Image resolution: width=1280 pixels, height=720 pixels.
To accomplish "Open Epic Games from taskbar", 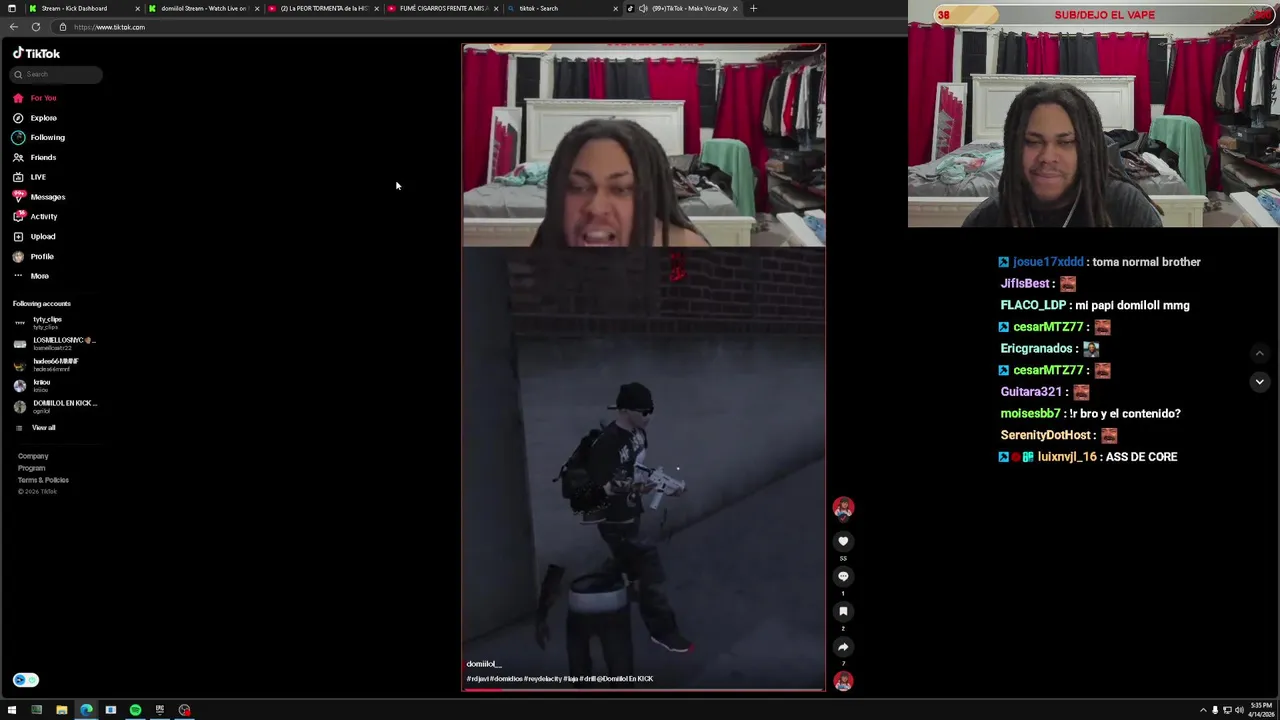I will pos(160,710).
